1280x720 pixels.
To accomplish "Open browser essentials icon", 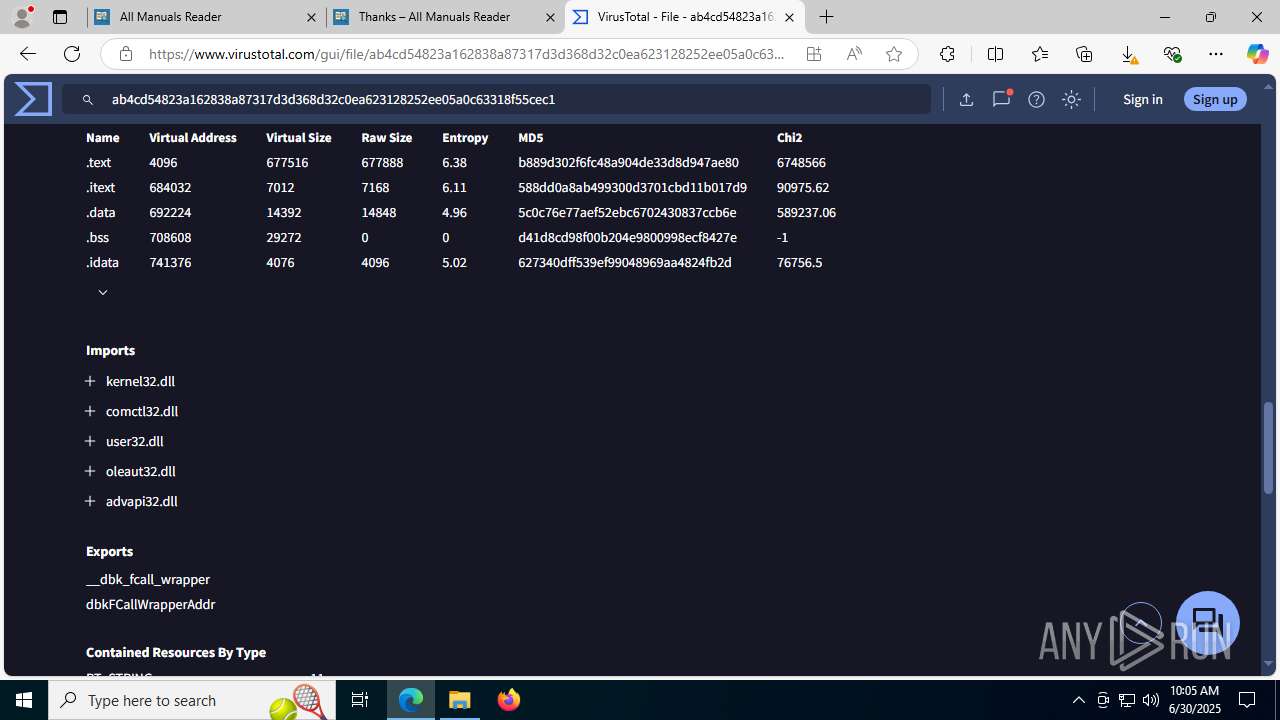I will click(1172, 54).
